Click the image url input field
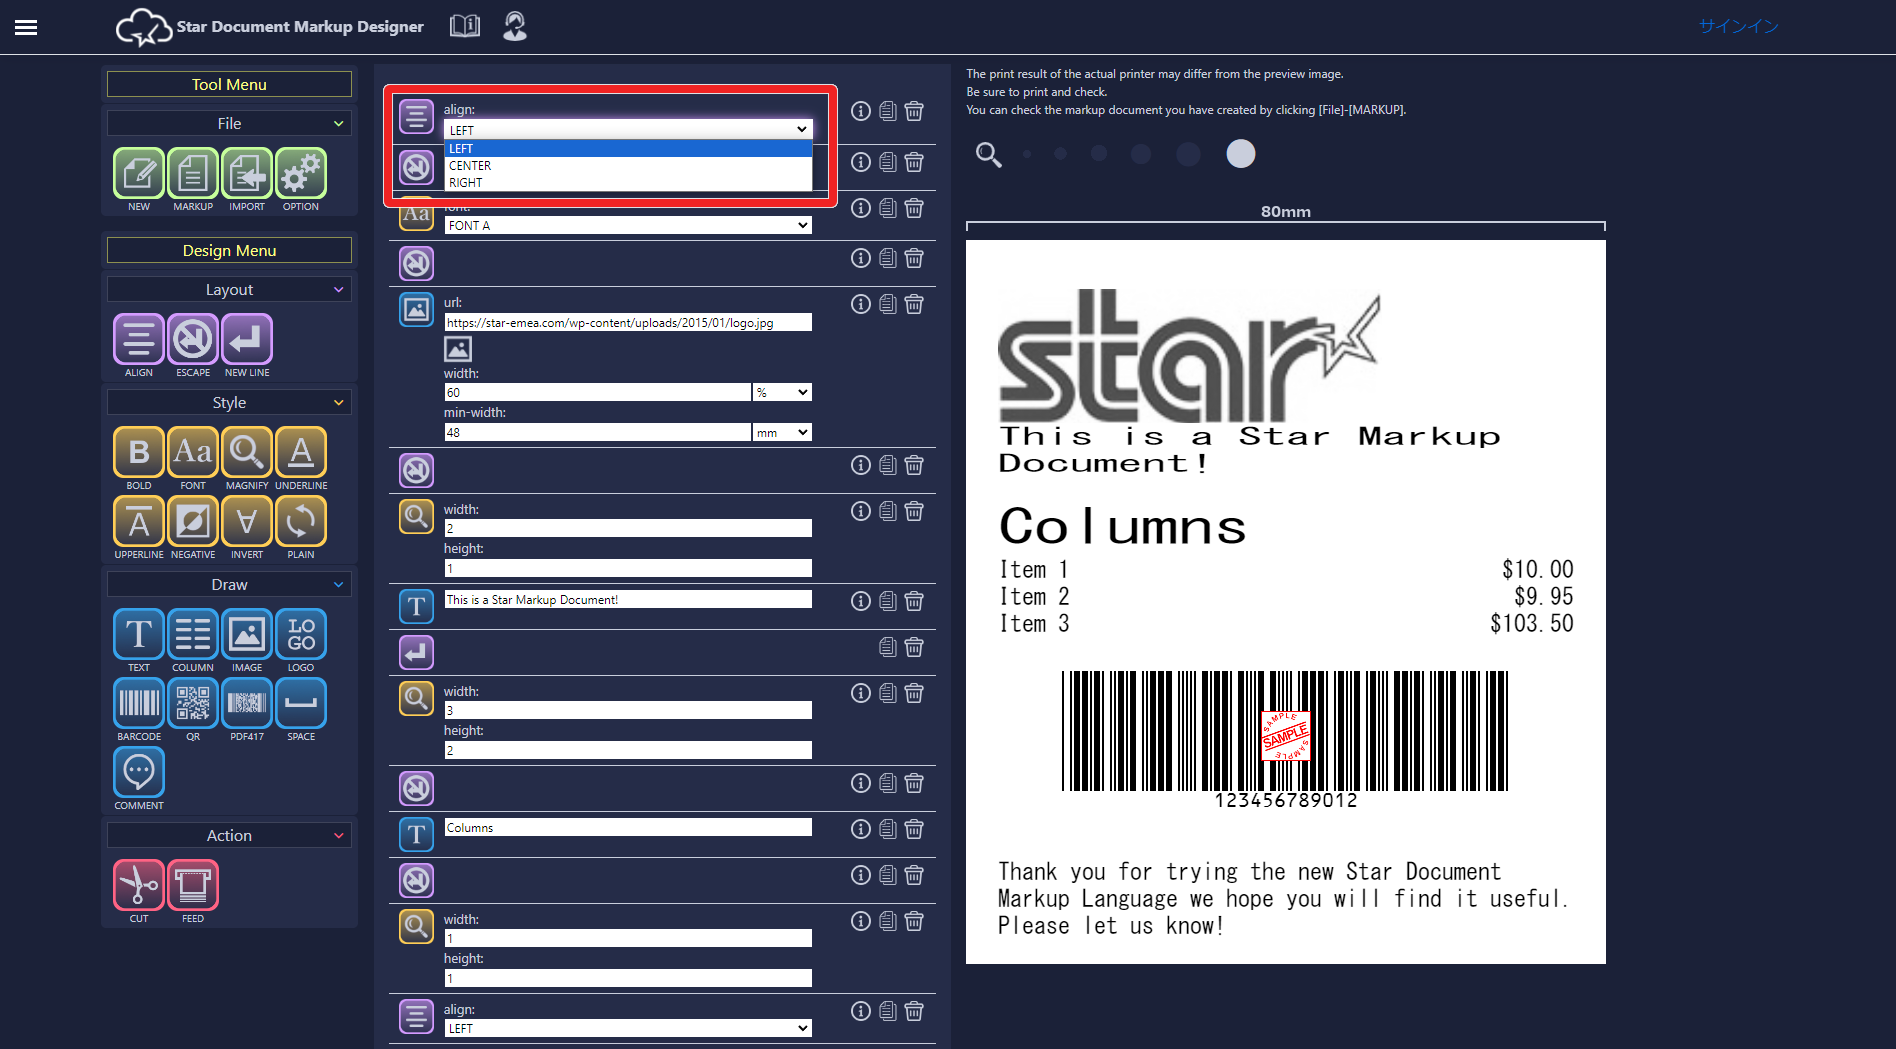Screen dimensions: 1896x1049 coord(627,323)
